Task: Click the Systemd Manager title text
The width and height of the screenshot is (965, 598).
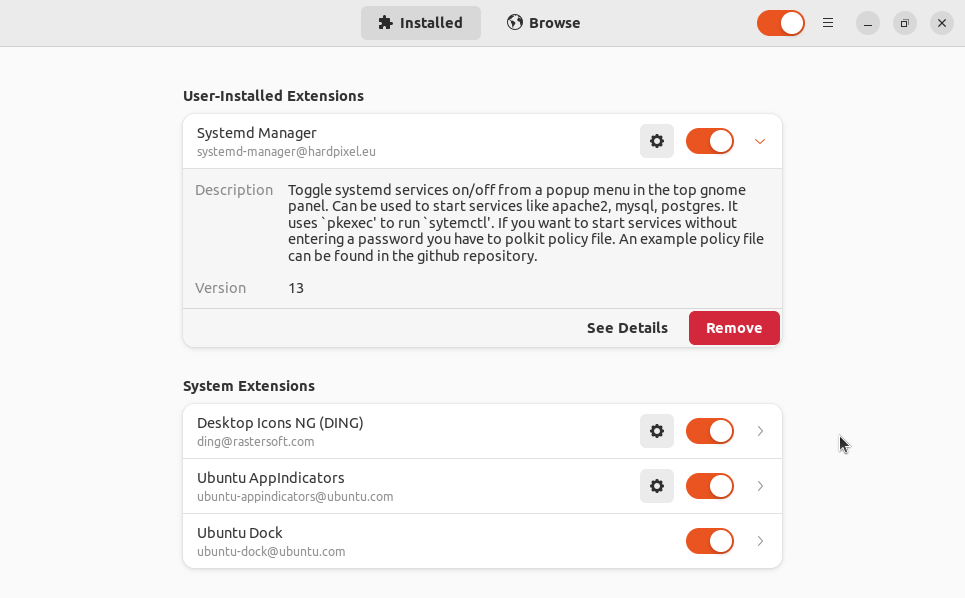Action: tap(257, 133)
